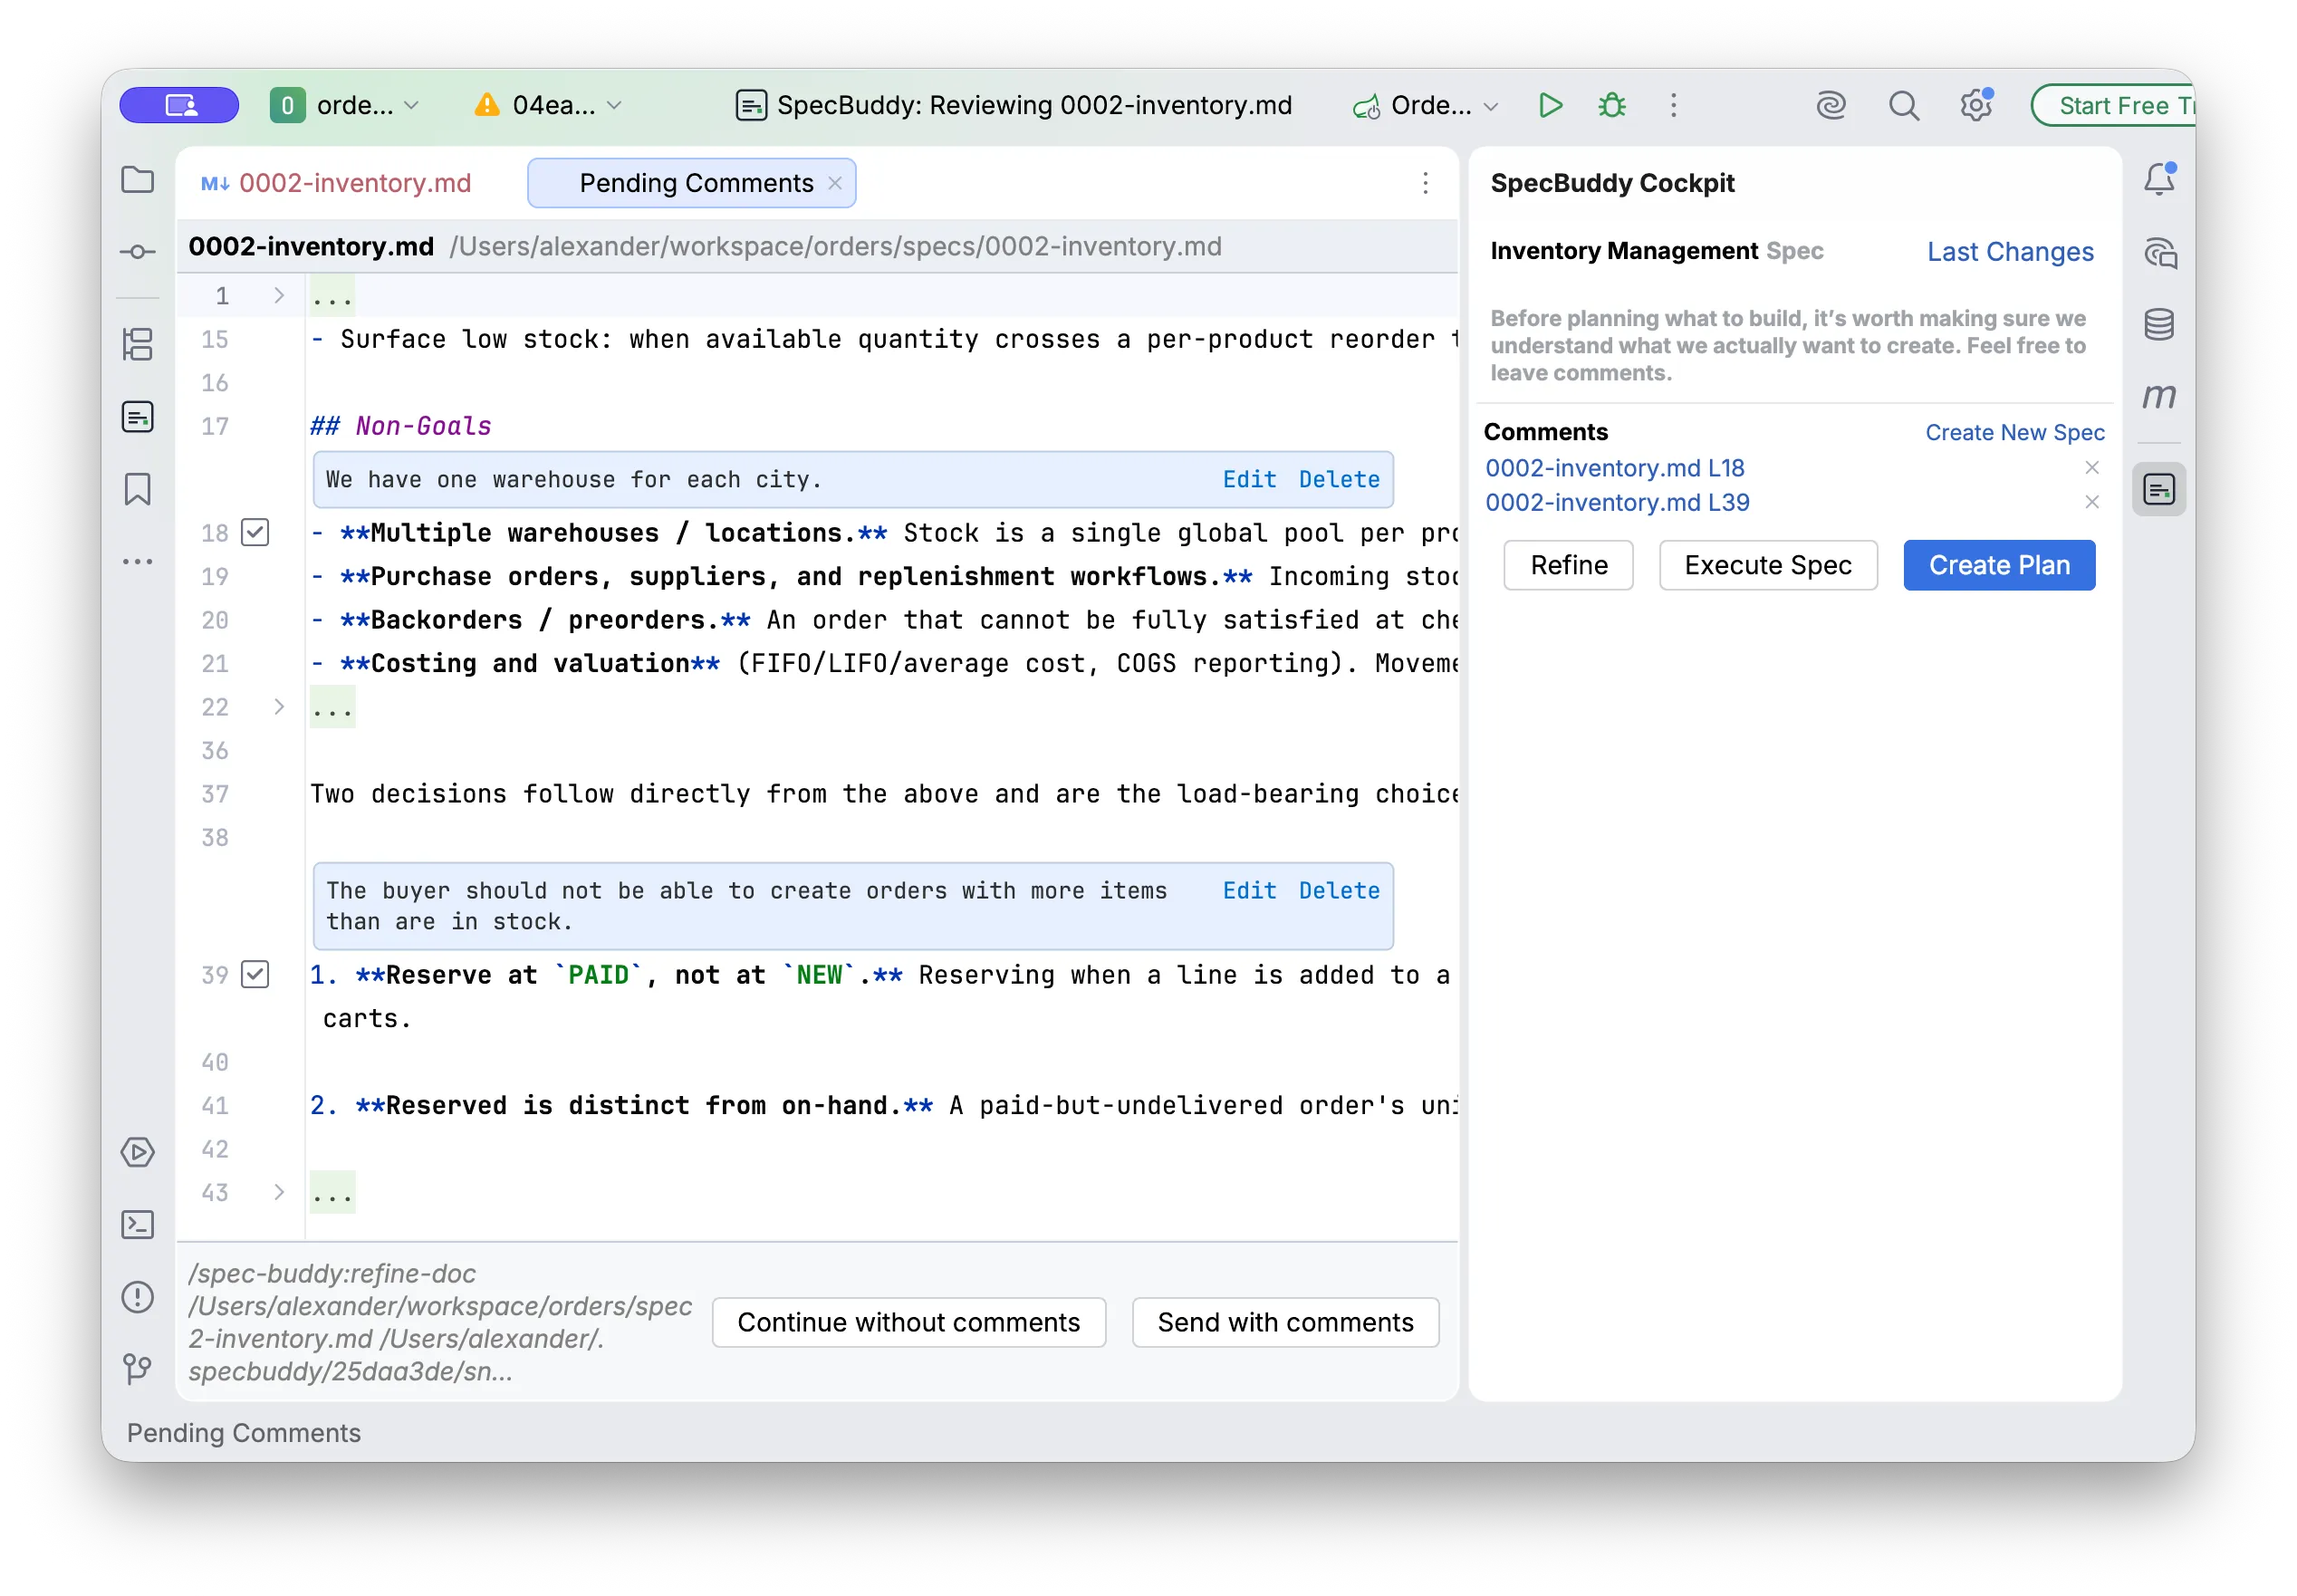Viewport: 2297px width, 1596px height.
Task: Click the line 'Two decisions follow directly'
Action: click(x=883, y=794)
